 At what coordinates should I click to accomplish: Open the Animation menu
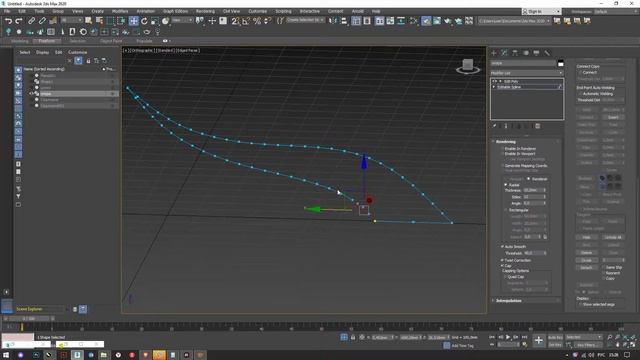click(x=145, y=11)
